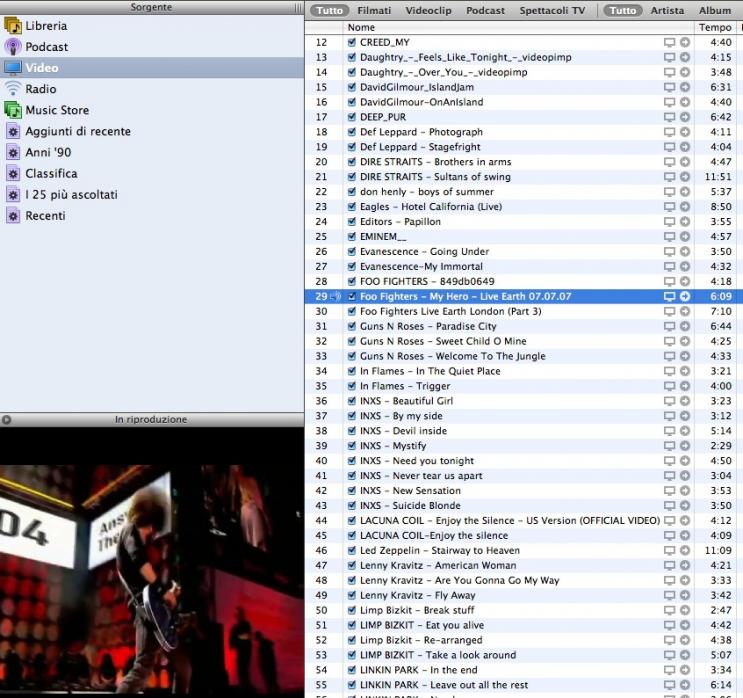The image size is (743, 698).
Task: Click the arrow icon next to Foo Fighters - My Hero
Action: pos(685,296)
